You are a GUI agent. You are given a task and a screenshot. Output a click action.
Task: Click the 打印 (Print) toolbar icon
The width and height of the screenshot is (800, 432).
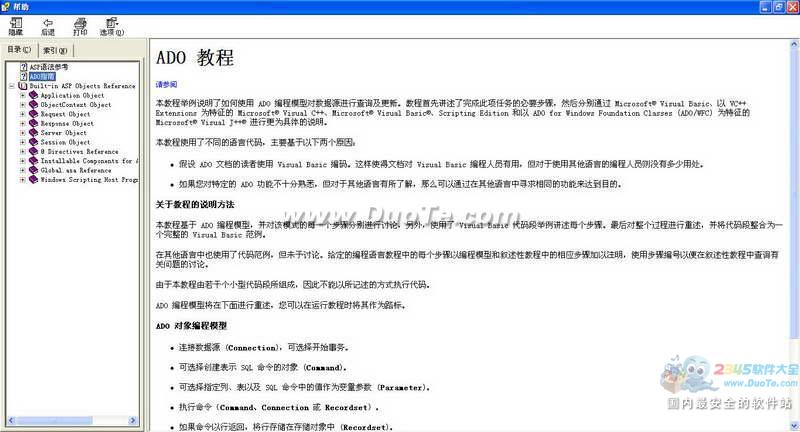pos(79,22)
